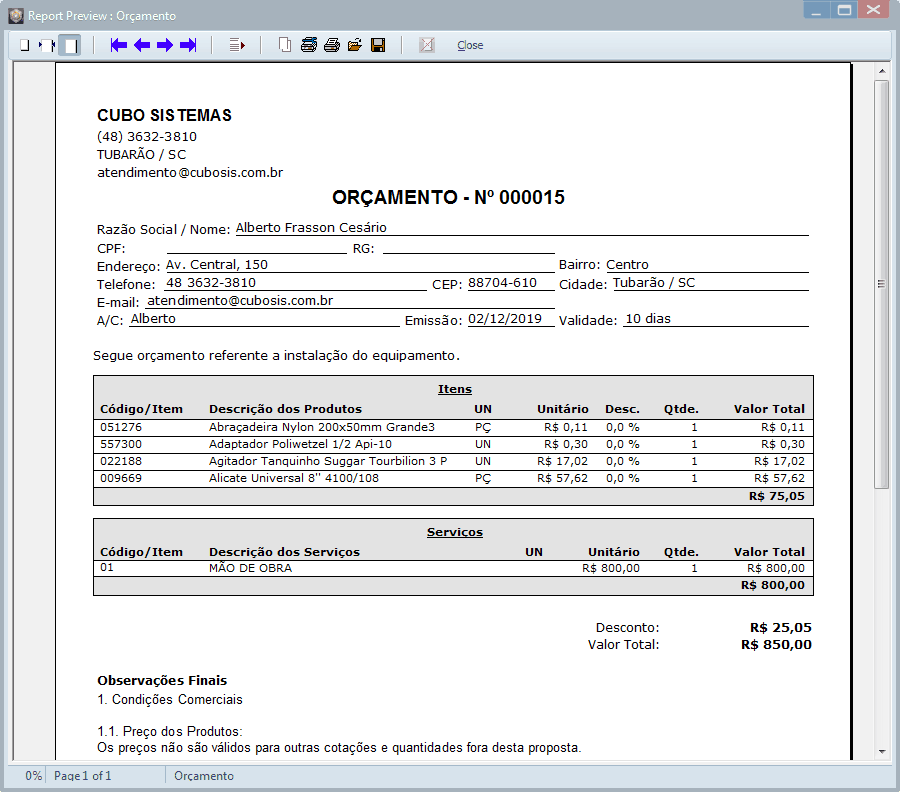900x792 pixels.
Task: Click item row Alicate Universal 8'' 4100/108
Action: click(x=453, y=479)
